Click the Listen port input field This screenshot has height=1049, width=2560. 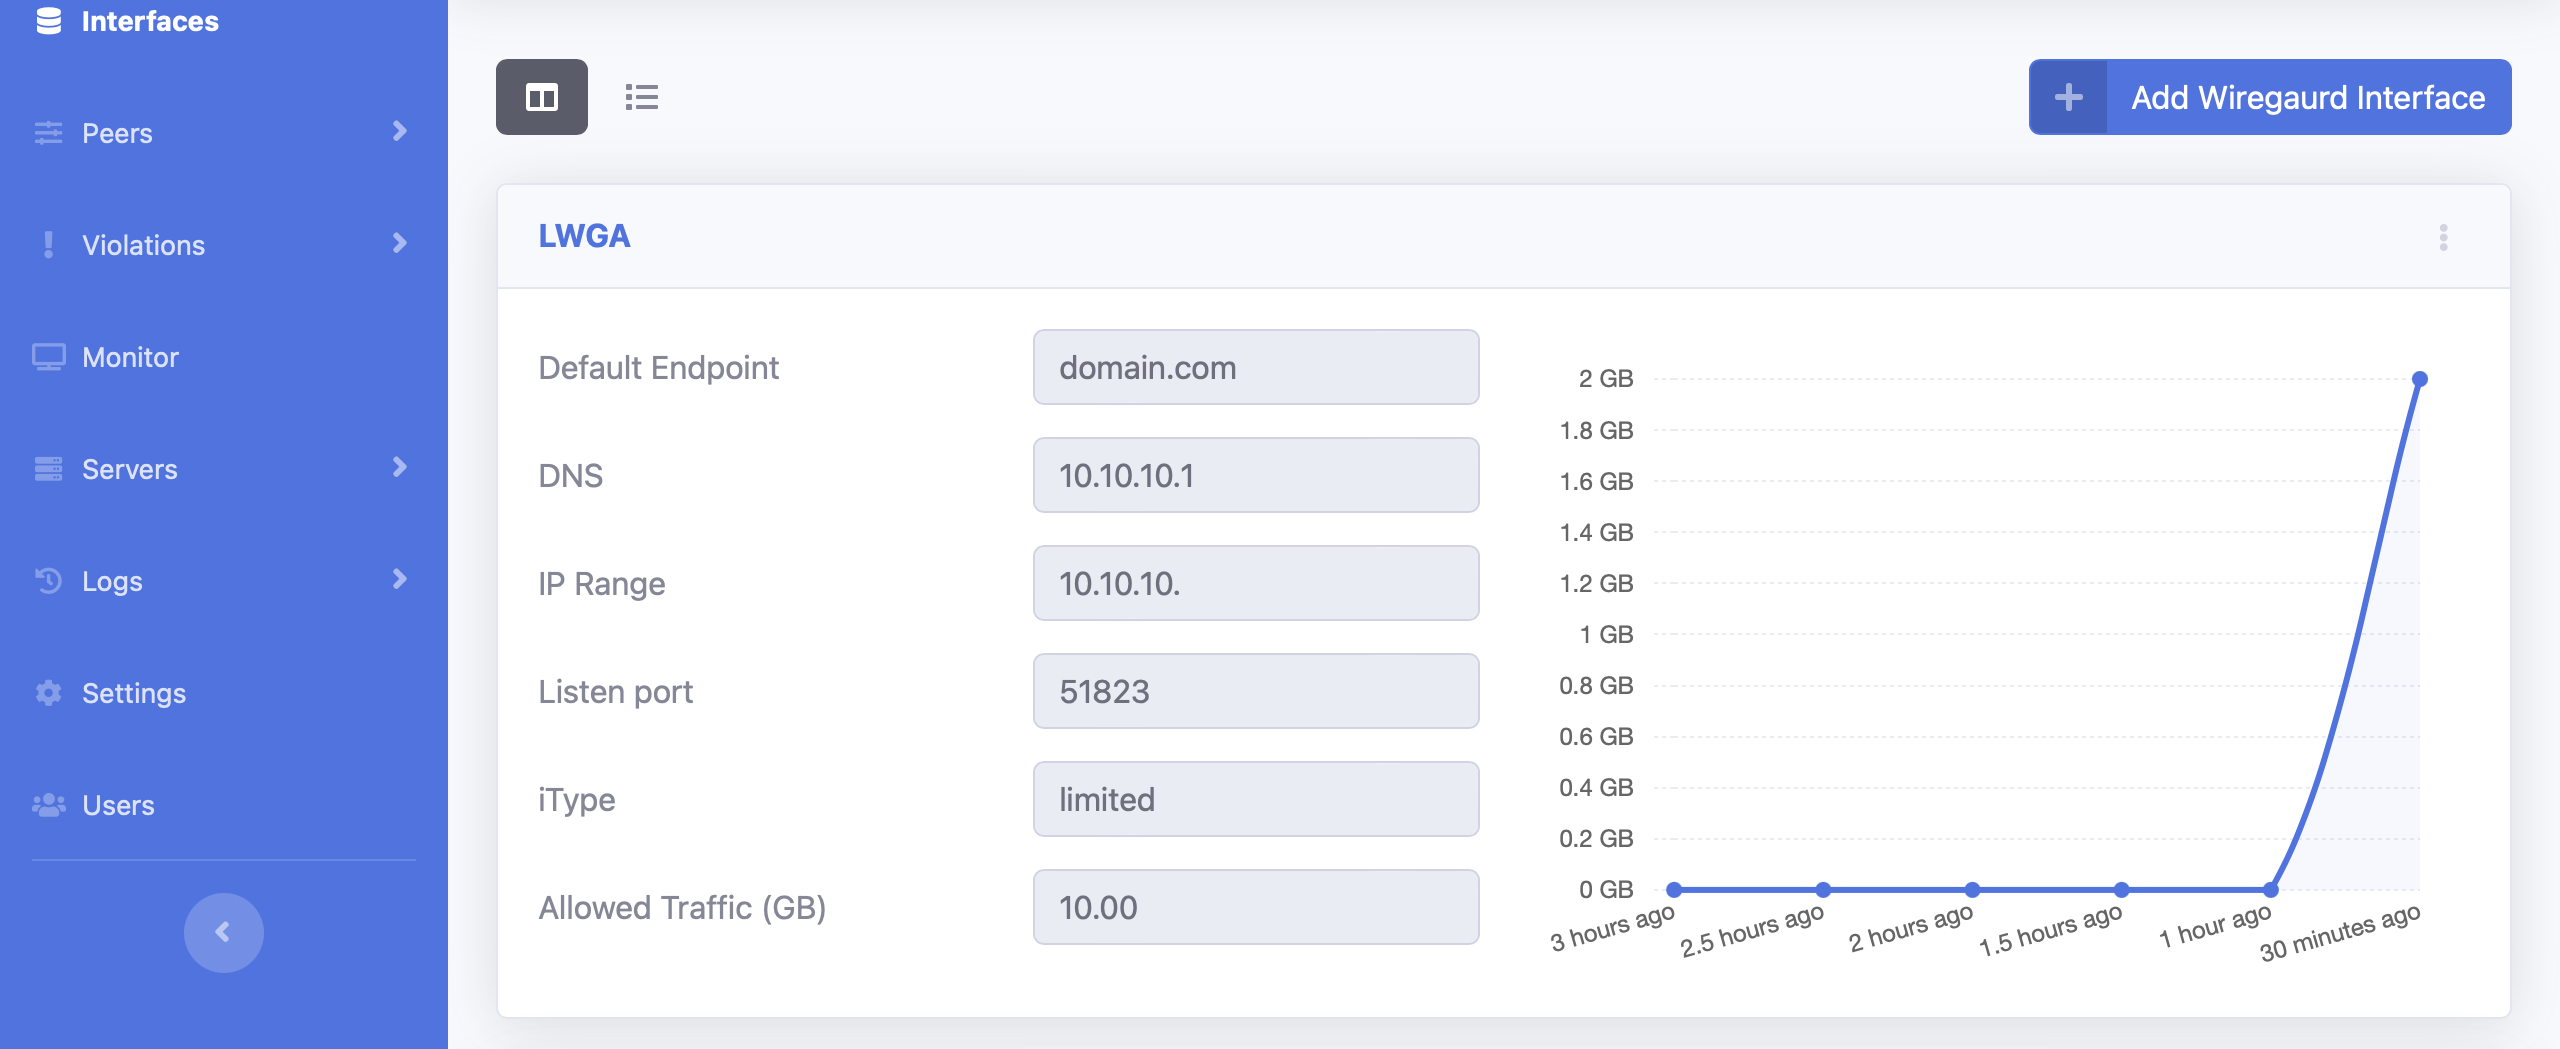click(x=1255, y=691)
